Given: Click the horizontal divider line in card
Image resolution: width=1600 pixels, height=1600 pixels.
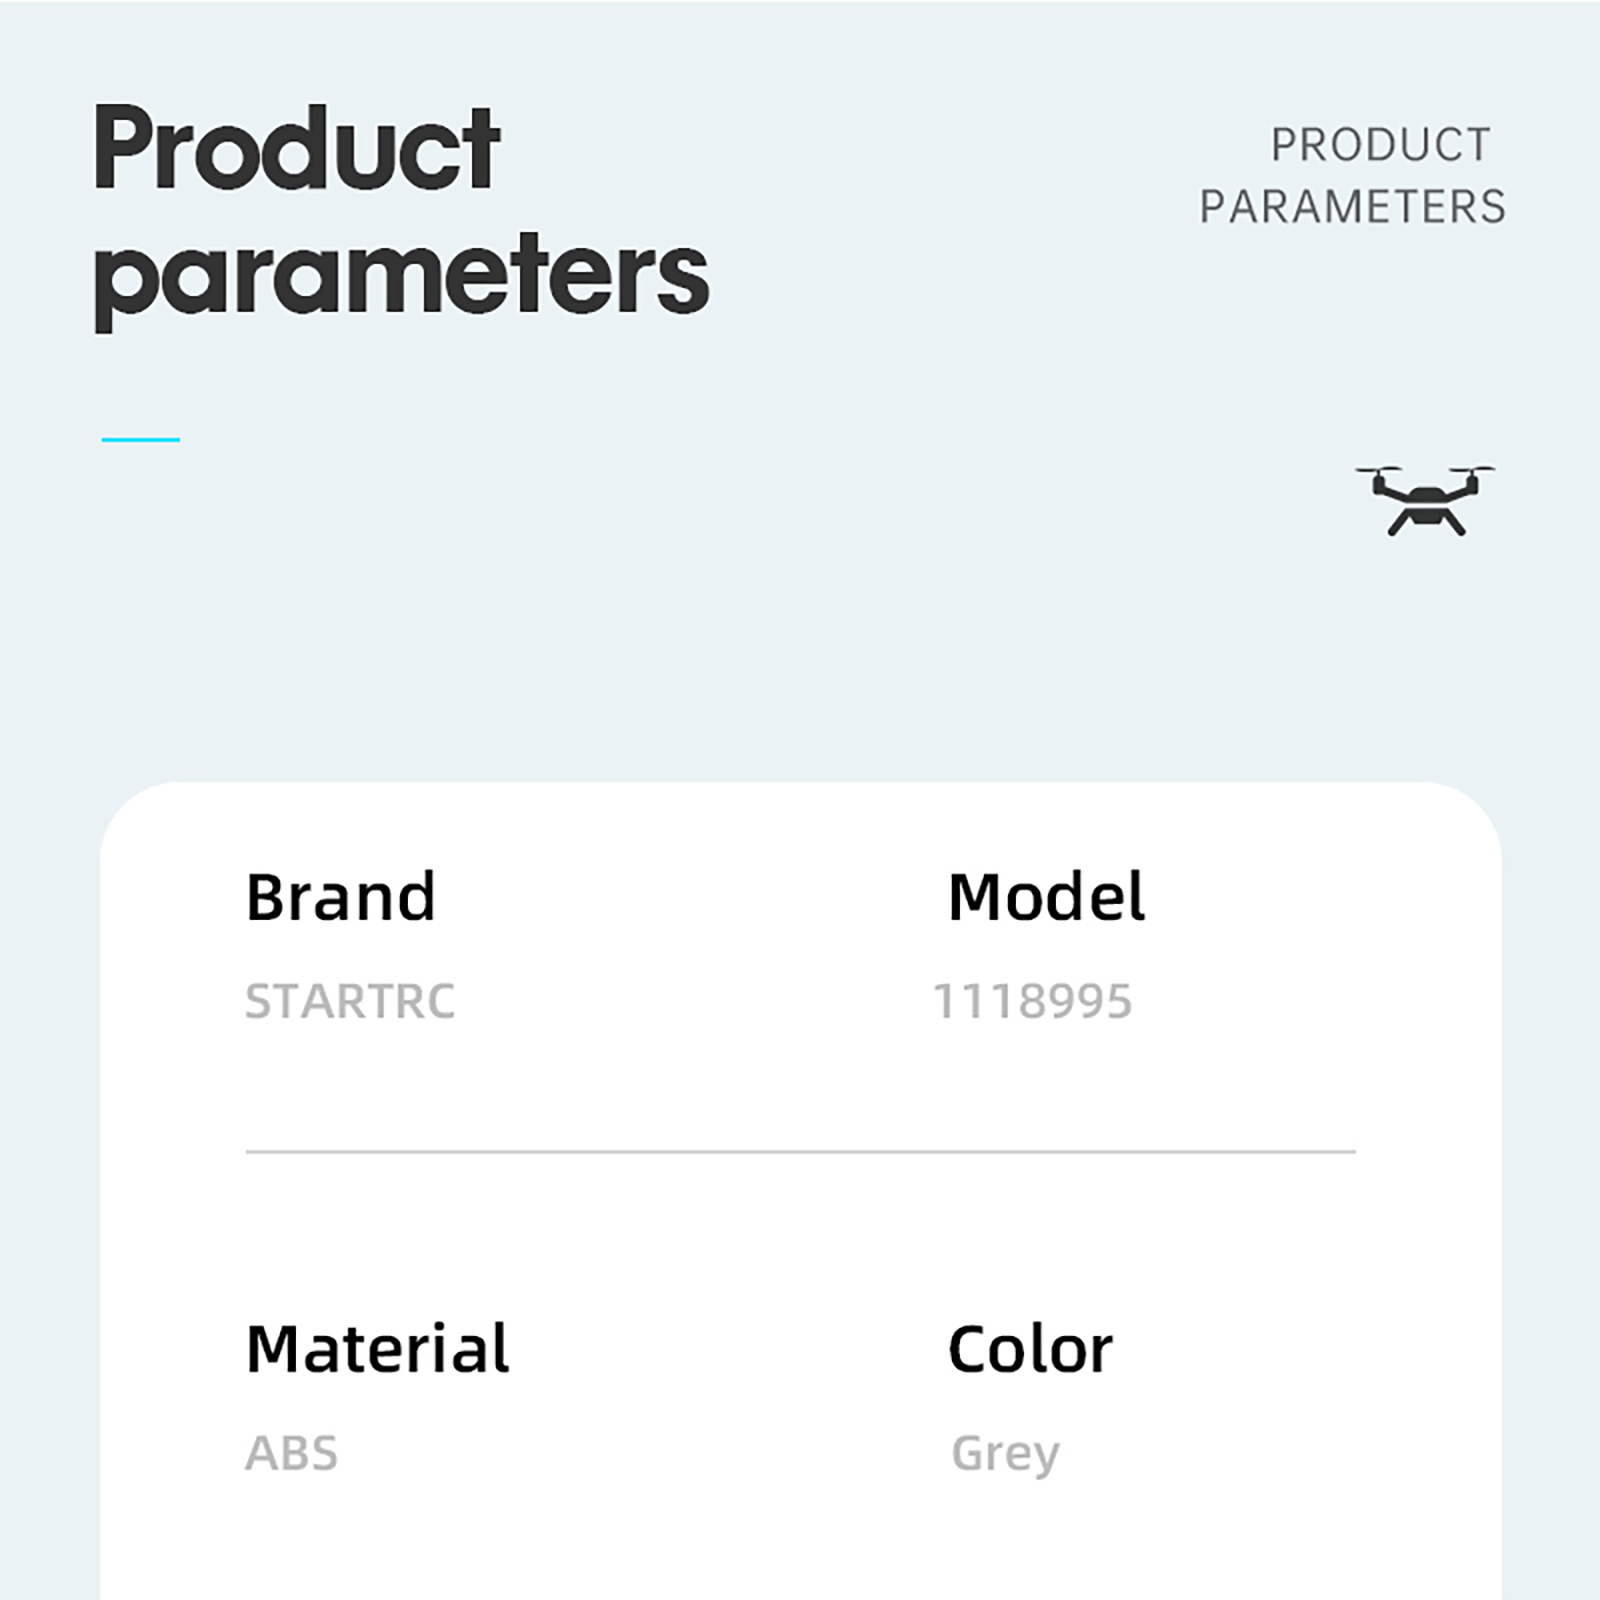Looking at the screenshot, I should point(800,1152).
